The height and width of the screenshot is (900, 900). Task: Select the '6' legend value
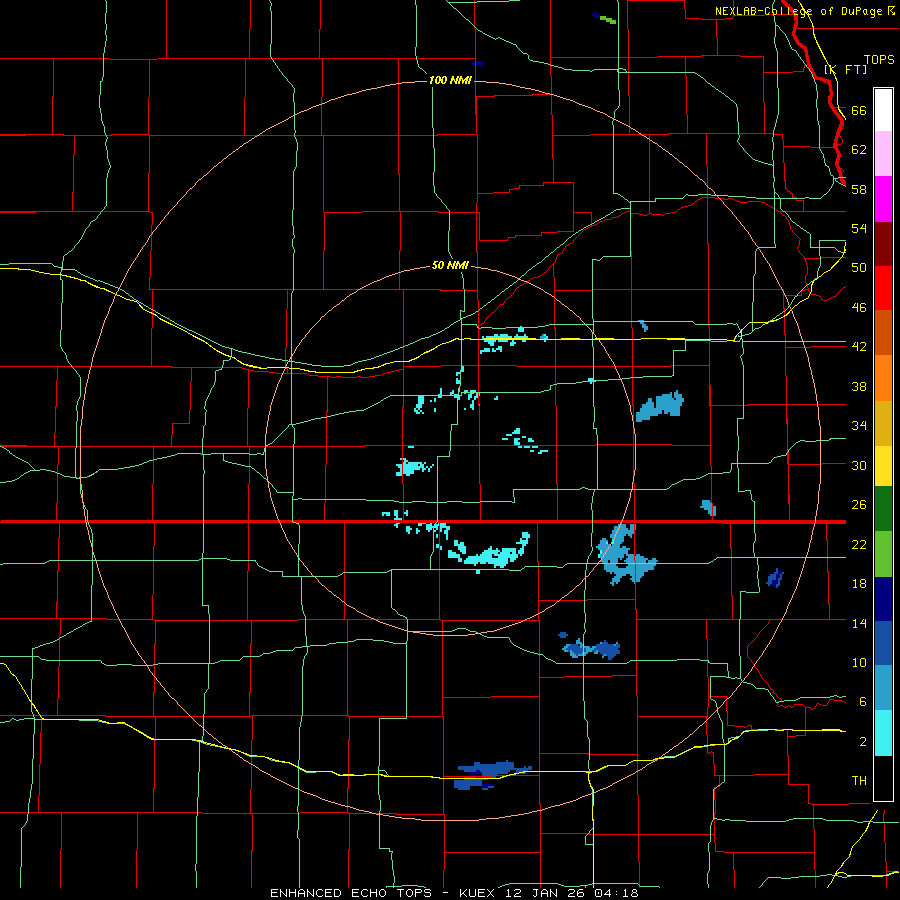[x=863, y=702]
